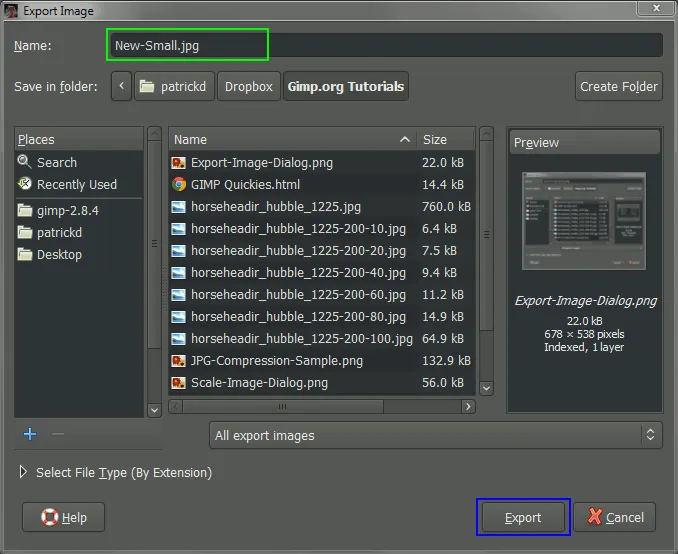Click the horizontal scrollbar right arrow
This screenshot has width=678, height=554.
click(468, 407)
